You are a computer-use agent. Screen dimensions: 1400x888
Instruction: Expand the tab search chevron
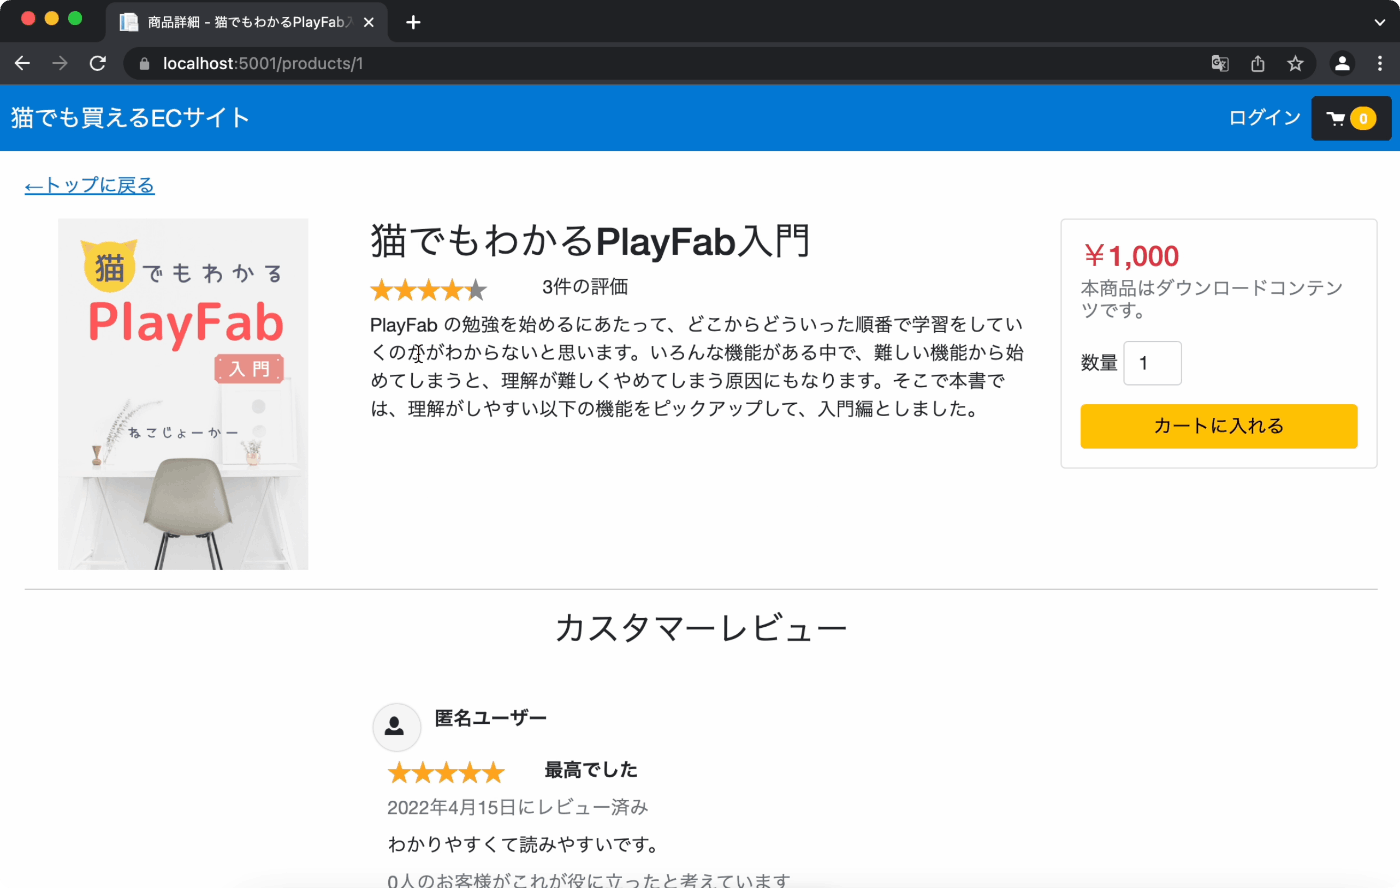point(1380,22)
